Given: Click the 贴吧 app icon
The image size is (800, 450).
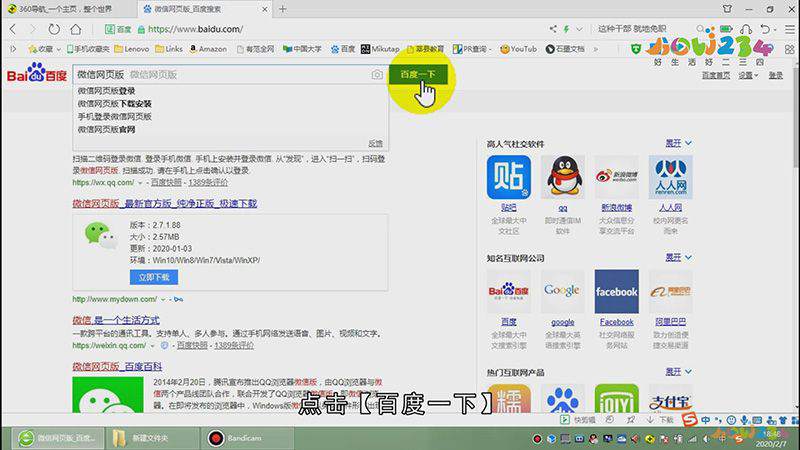Looking at the screenshot, I should (509, 177).
